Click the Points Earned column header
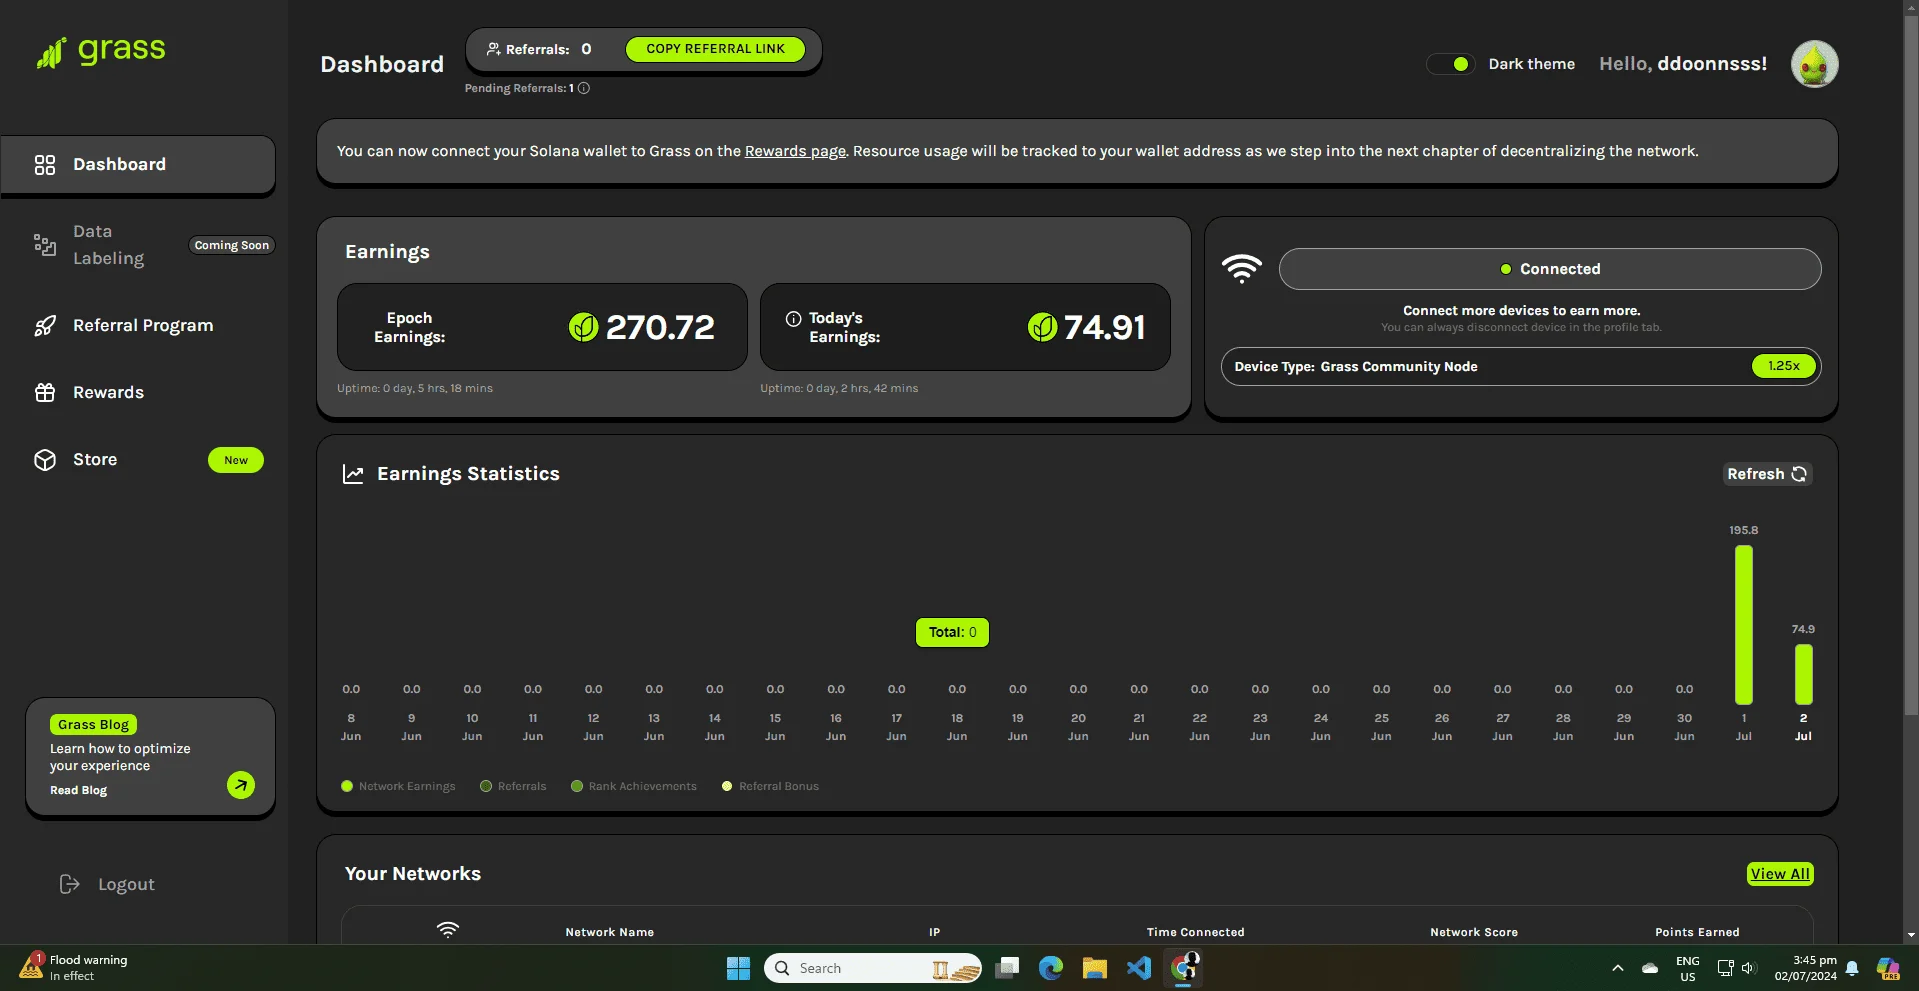Screen dimensions: 1919x991 1697,932
